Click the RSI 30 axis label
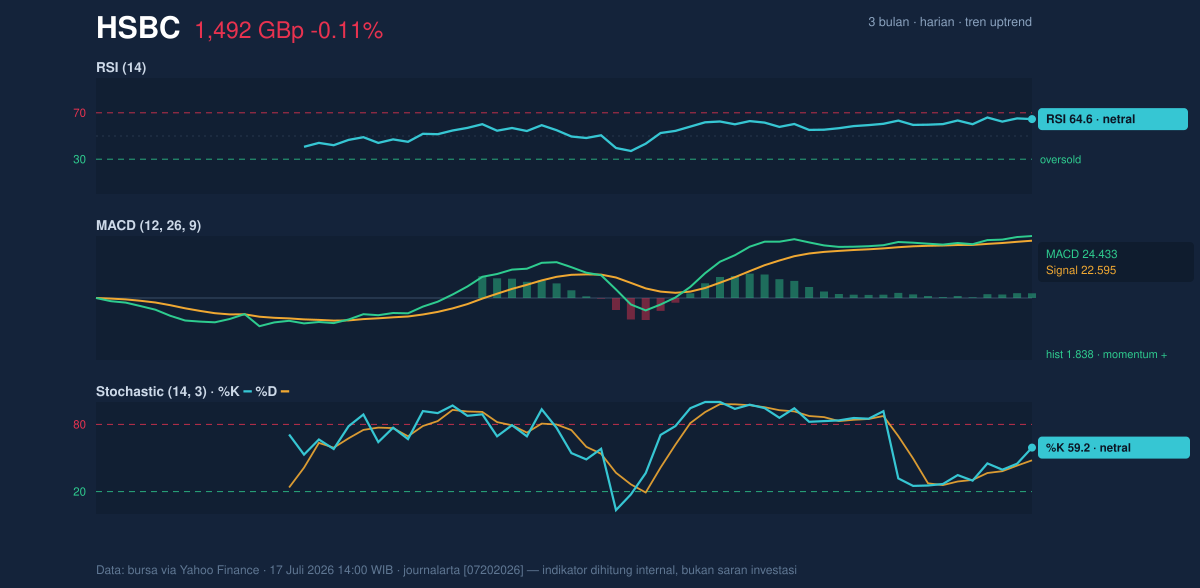The width and height of the screenshot is (1200, 588). [79, 159]
